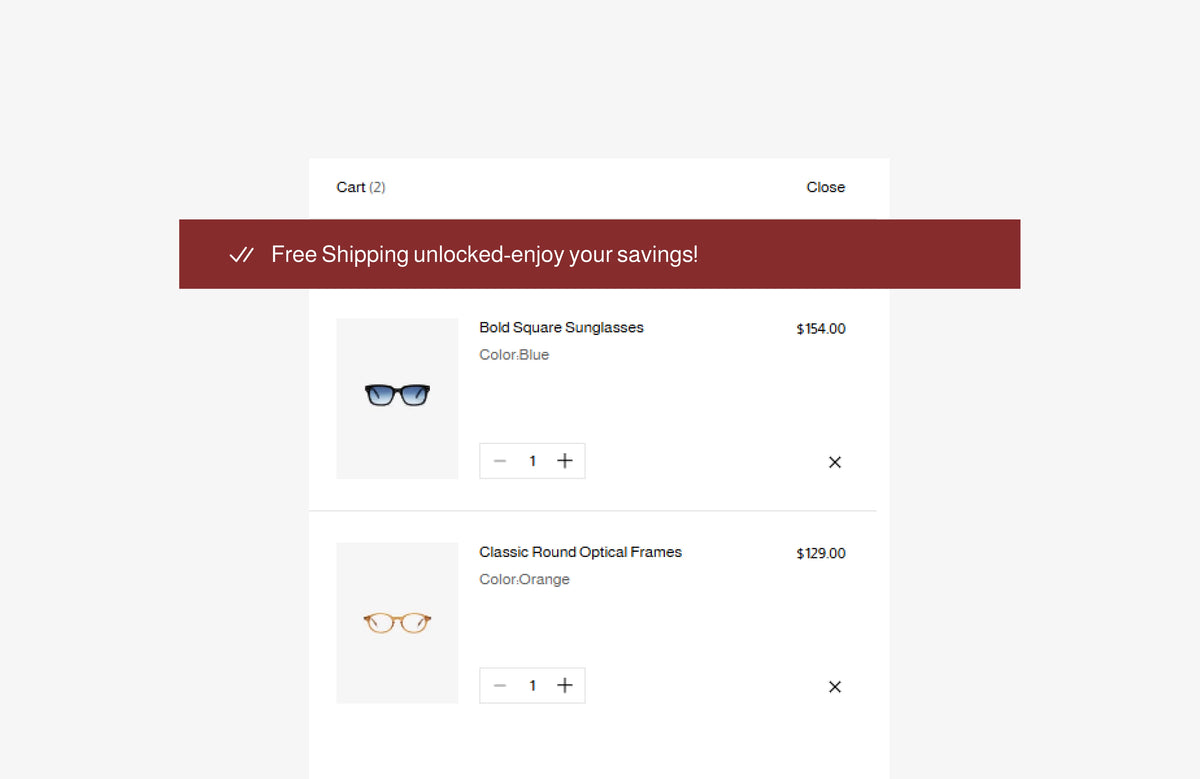Screen dimensions: 1200x779
Task: Click the Cart (2) heading
Action: 361,187
